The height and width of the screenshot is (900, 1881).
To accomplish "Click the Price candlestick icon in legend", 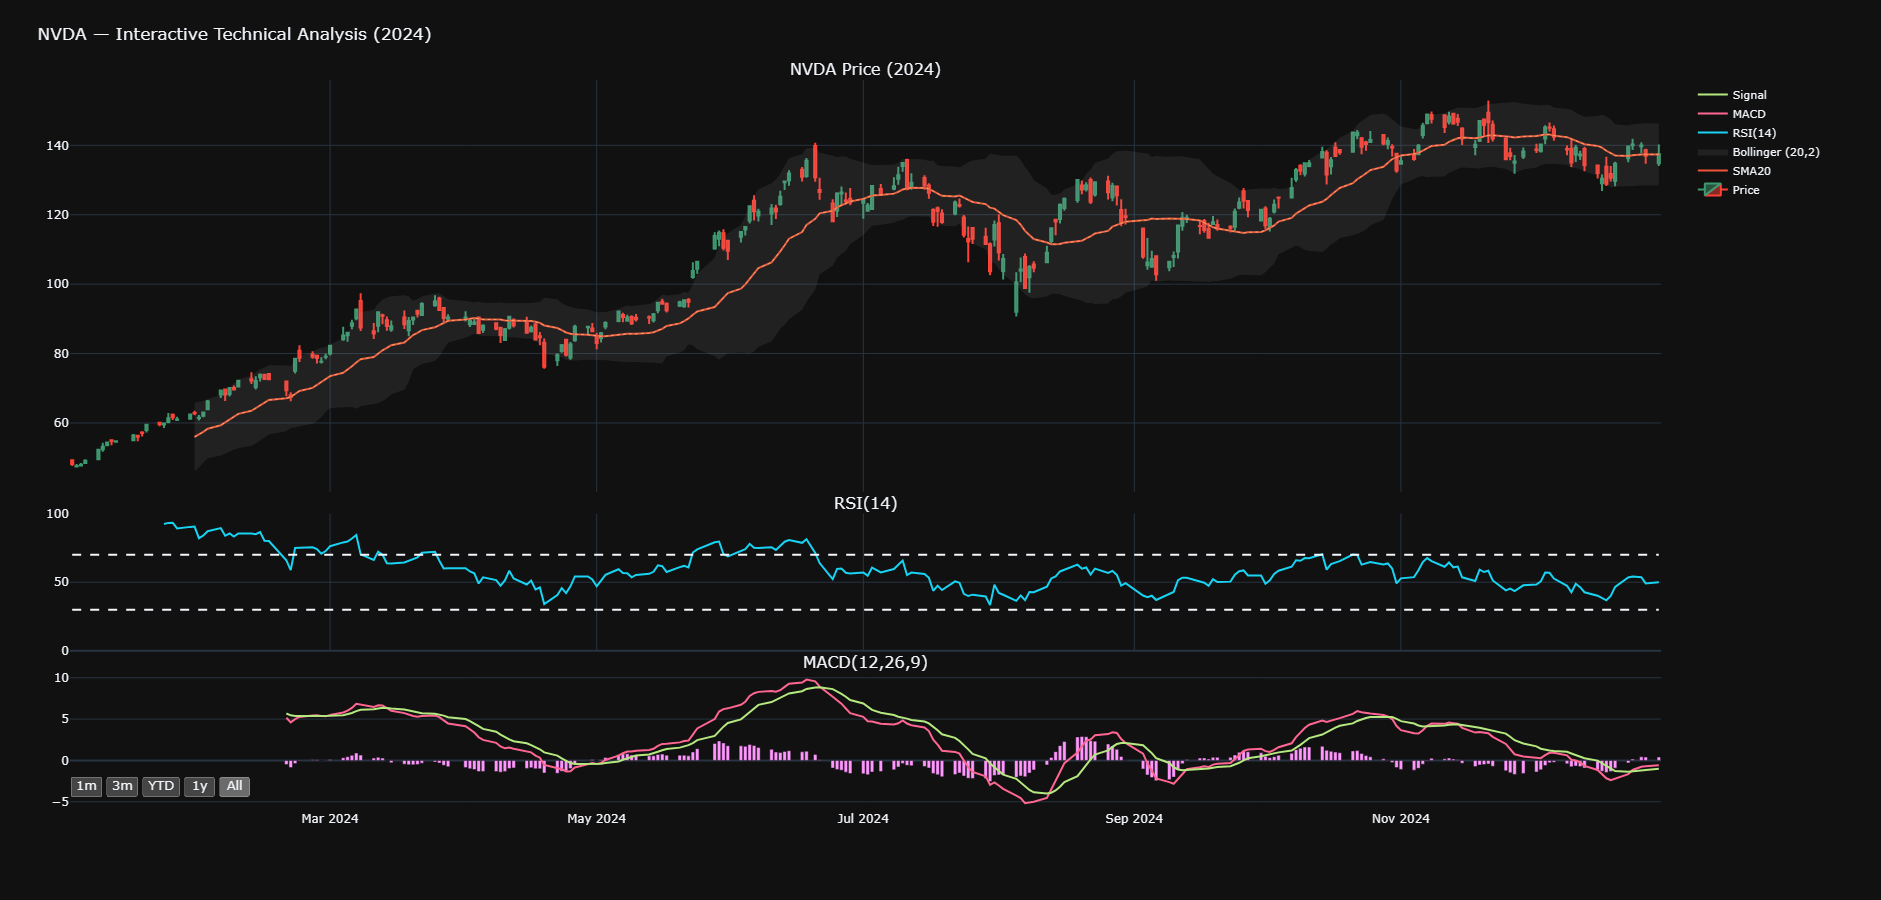I will pyautogui.click(x=1712, y=190).
